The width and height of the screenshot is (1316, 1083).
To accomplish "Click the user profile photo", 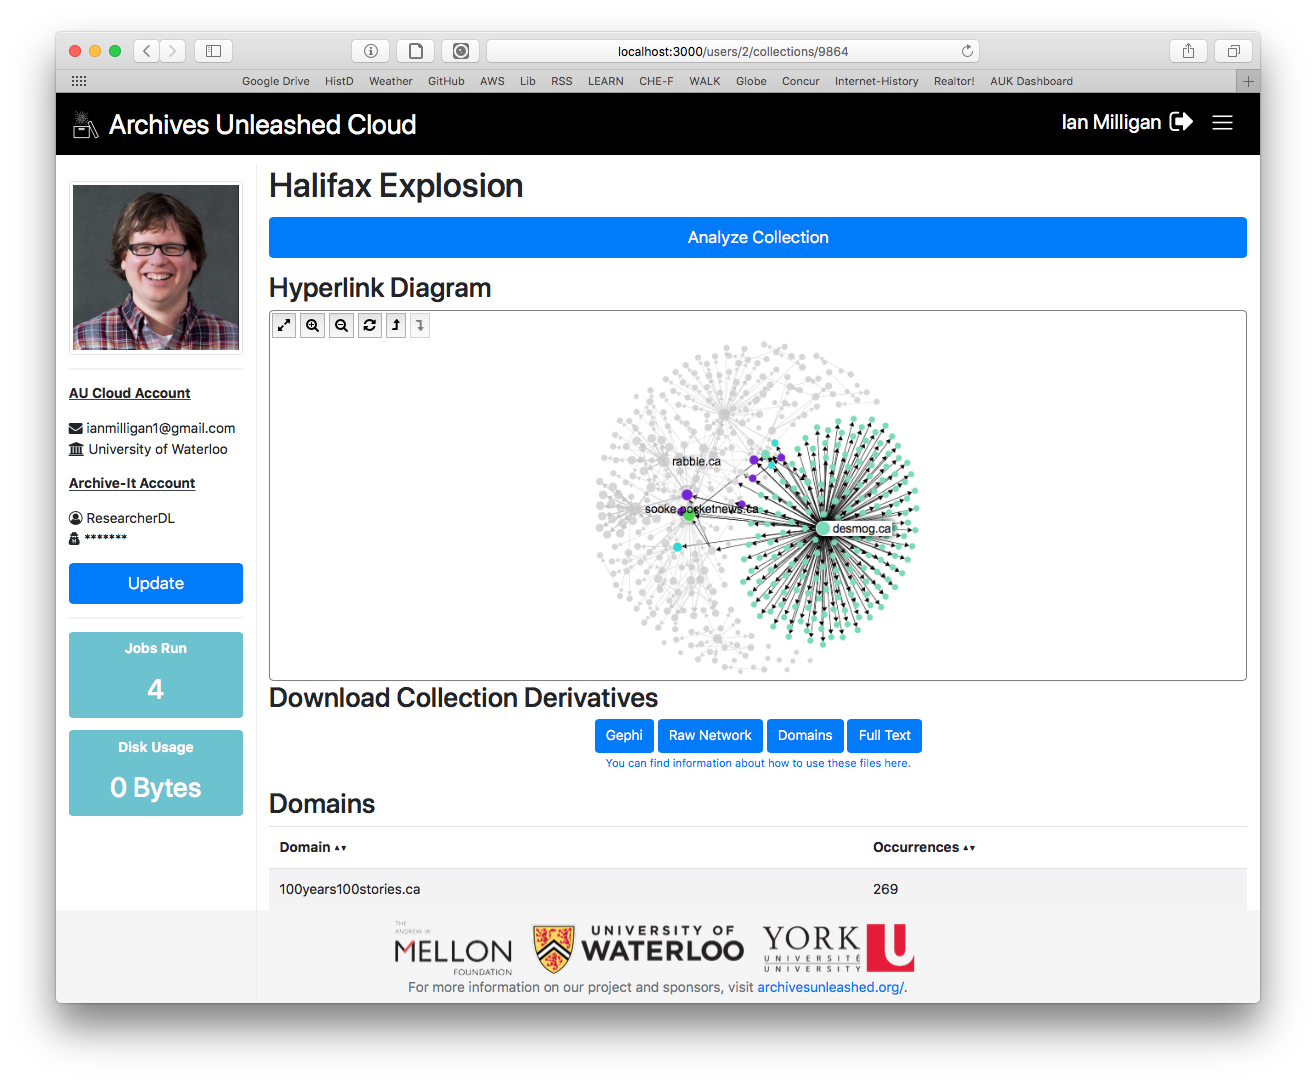I will coord(156,268).
